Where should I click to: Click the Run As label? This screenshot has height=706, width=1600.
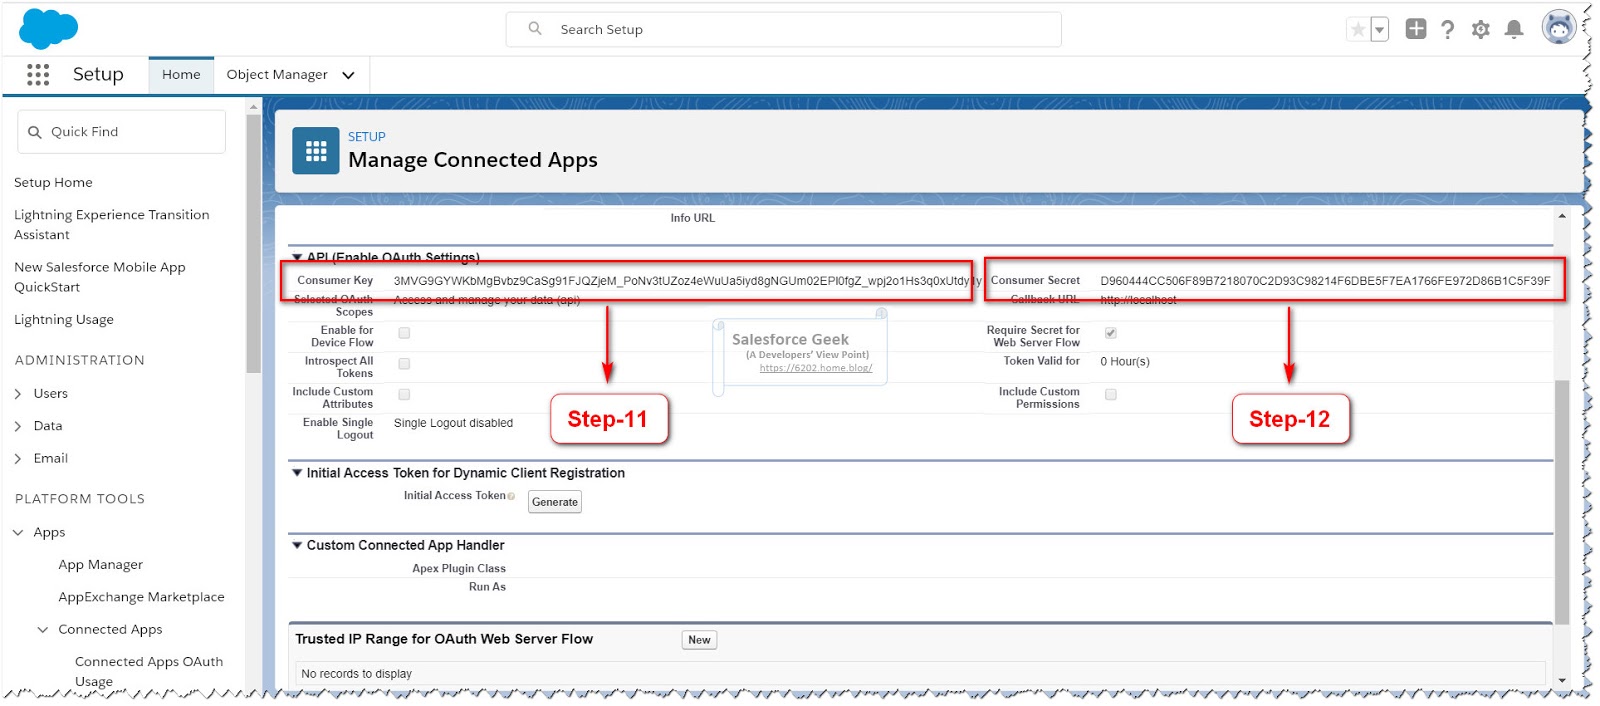pos(487,588)
